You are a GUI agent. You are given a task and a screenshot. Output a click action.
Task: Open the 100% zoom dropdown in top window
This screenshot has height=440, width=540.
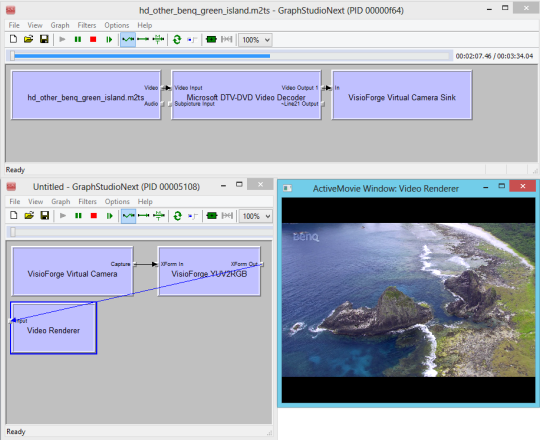pyautogui.click(x=256, y=40)
